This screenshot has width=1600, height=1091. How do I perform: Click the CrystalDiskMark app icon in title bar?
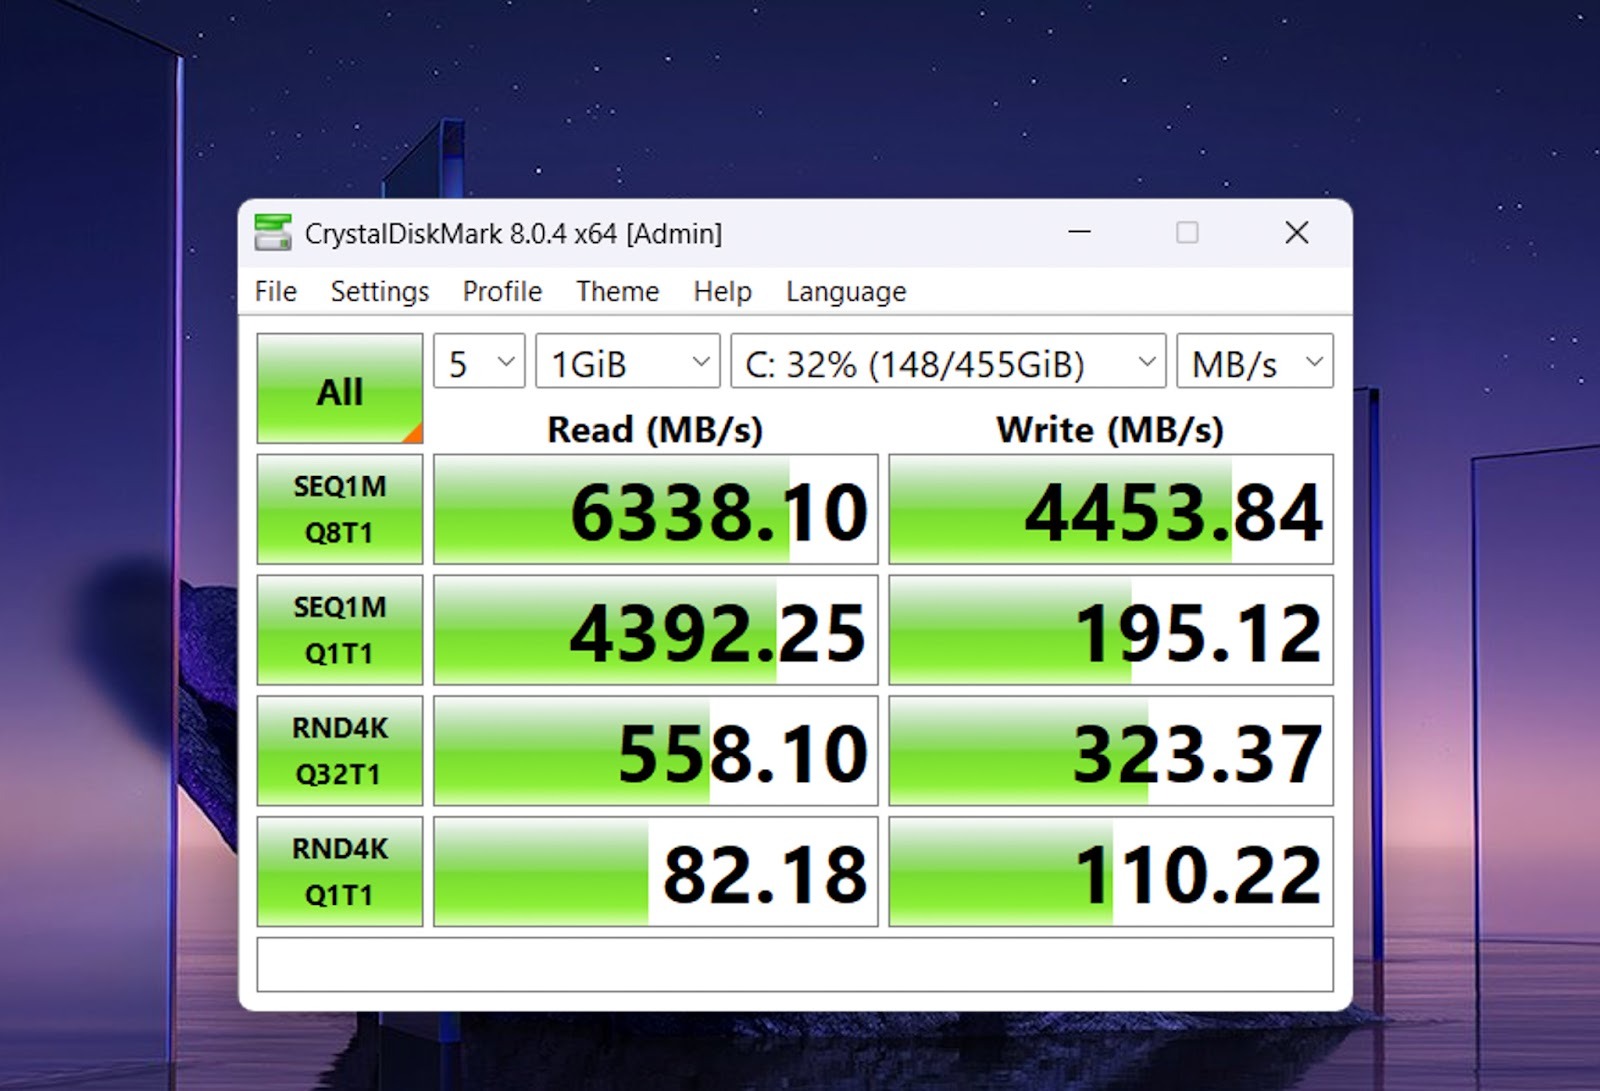pos(273,233)
